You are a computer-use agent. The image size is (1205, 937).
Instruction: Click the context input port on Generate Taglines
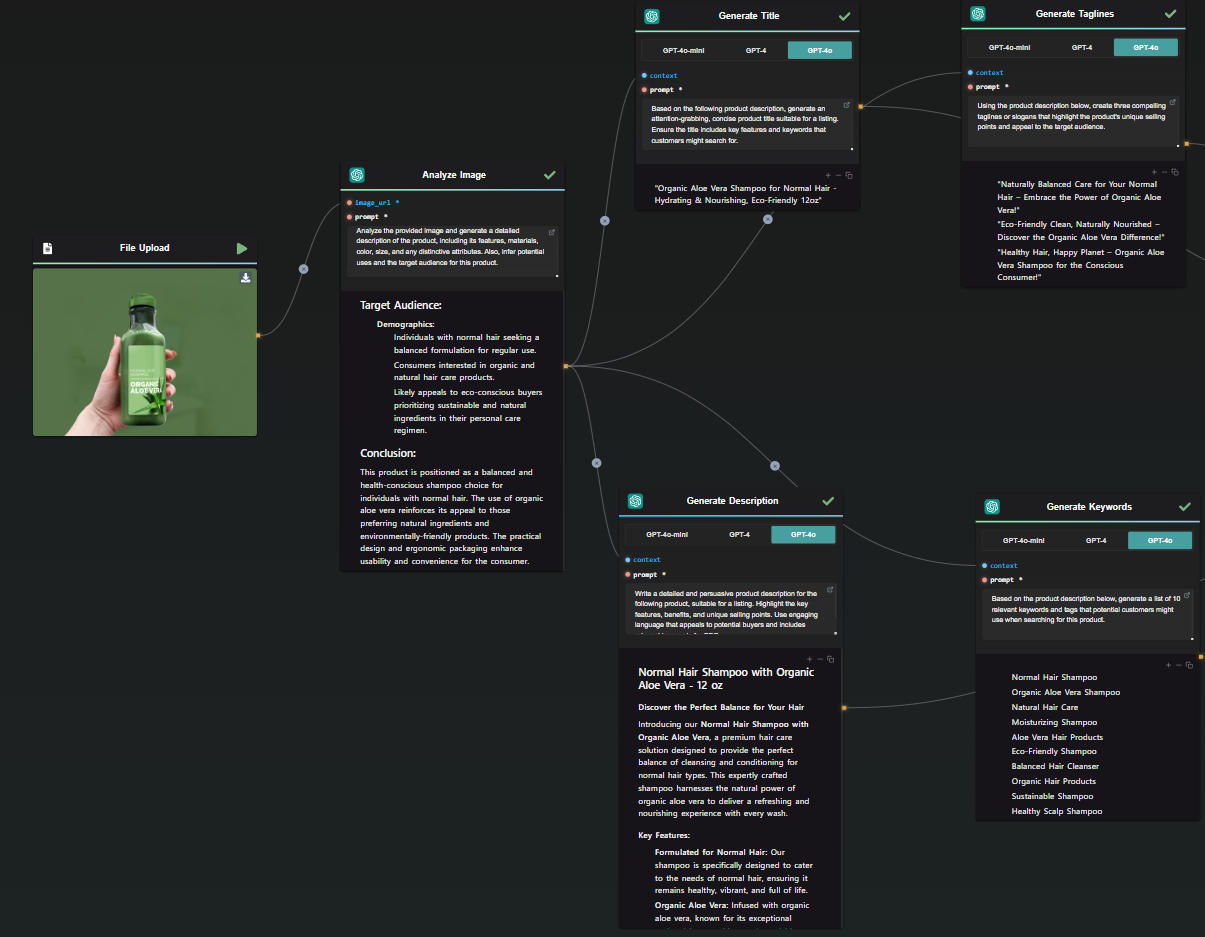[970, 73]
